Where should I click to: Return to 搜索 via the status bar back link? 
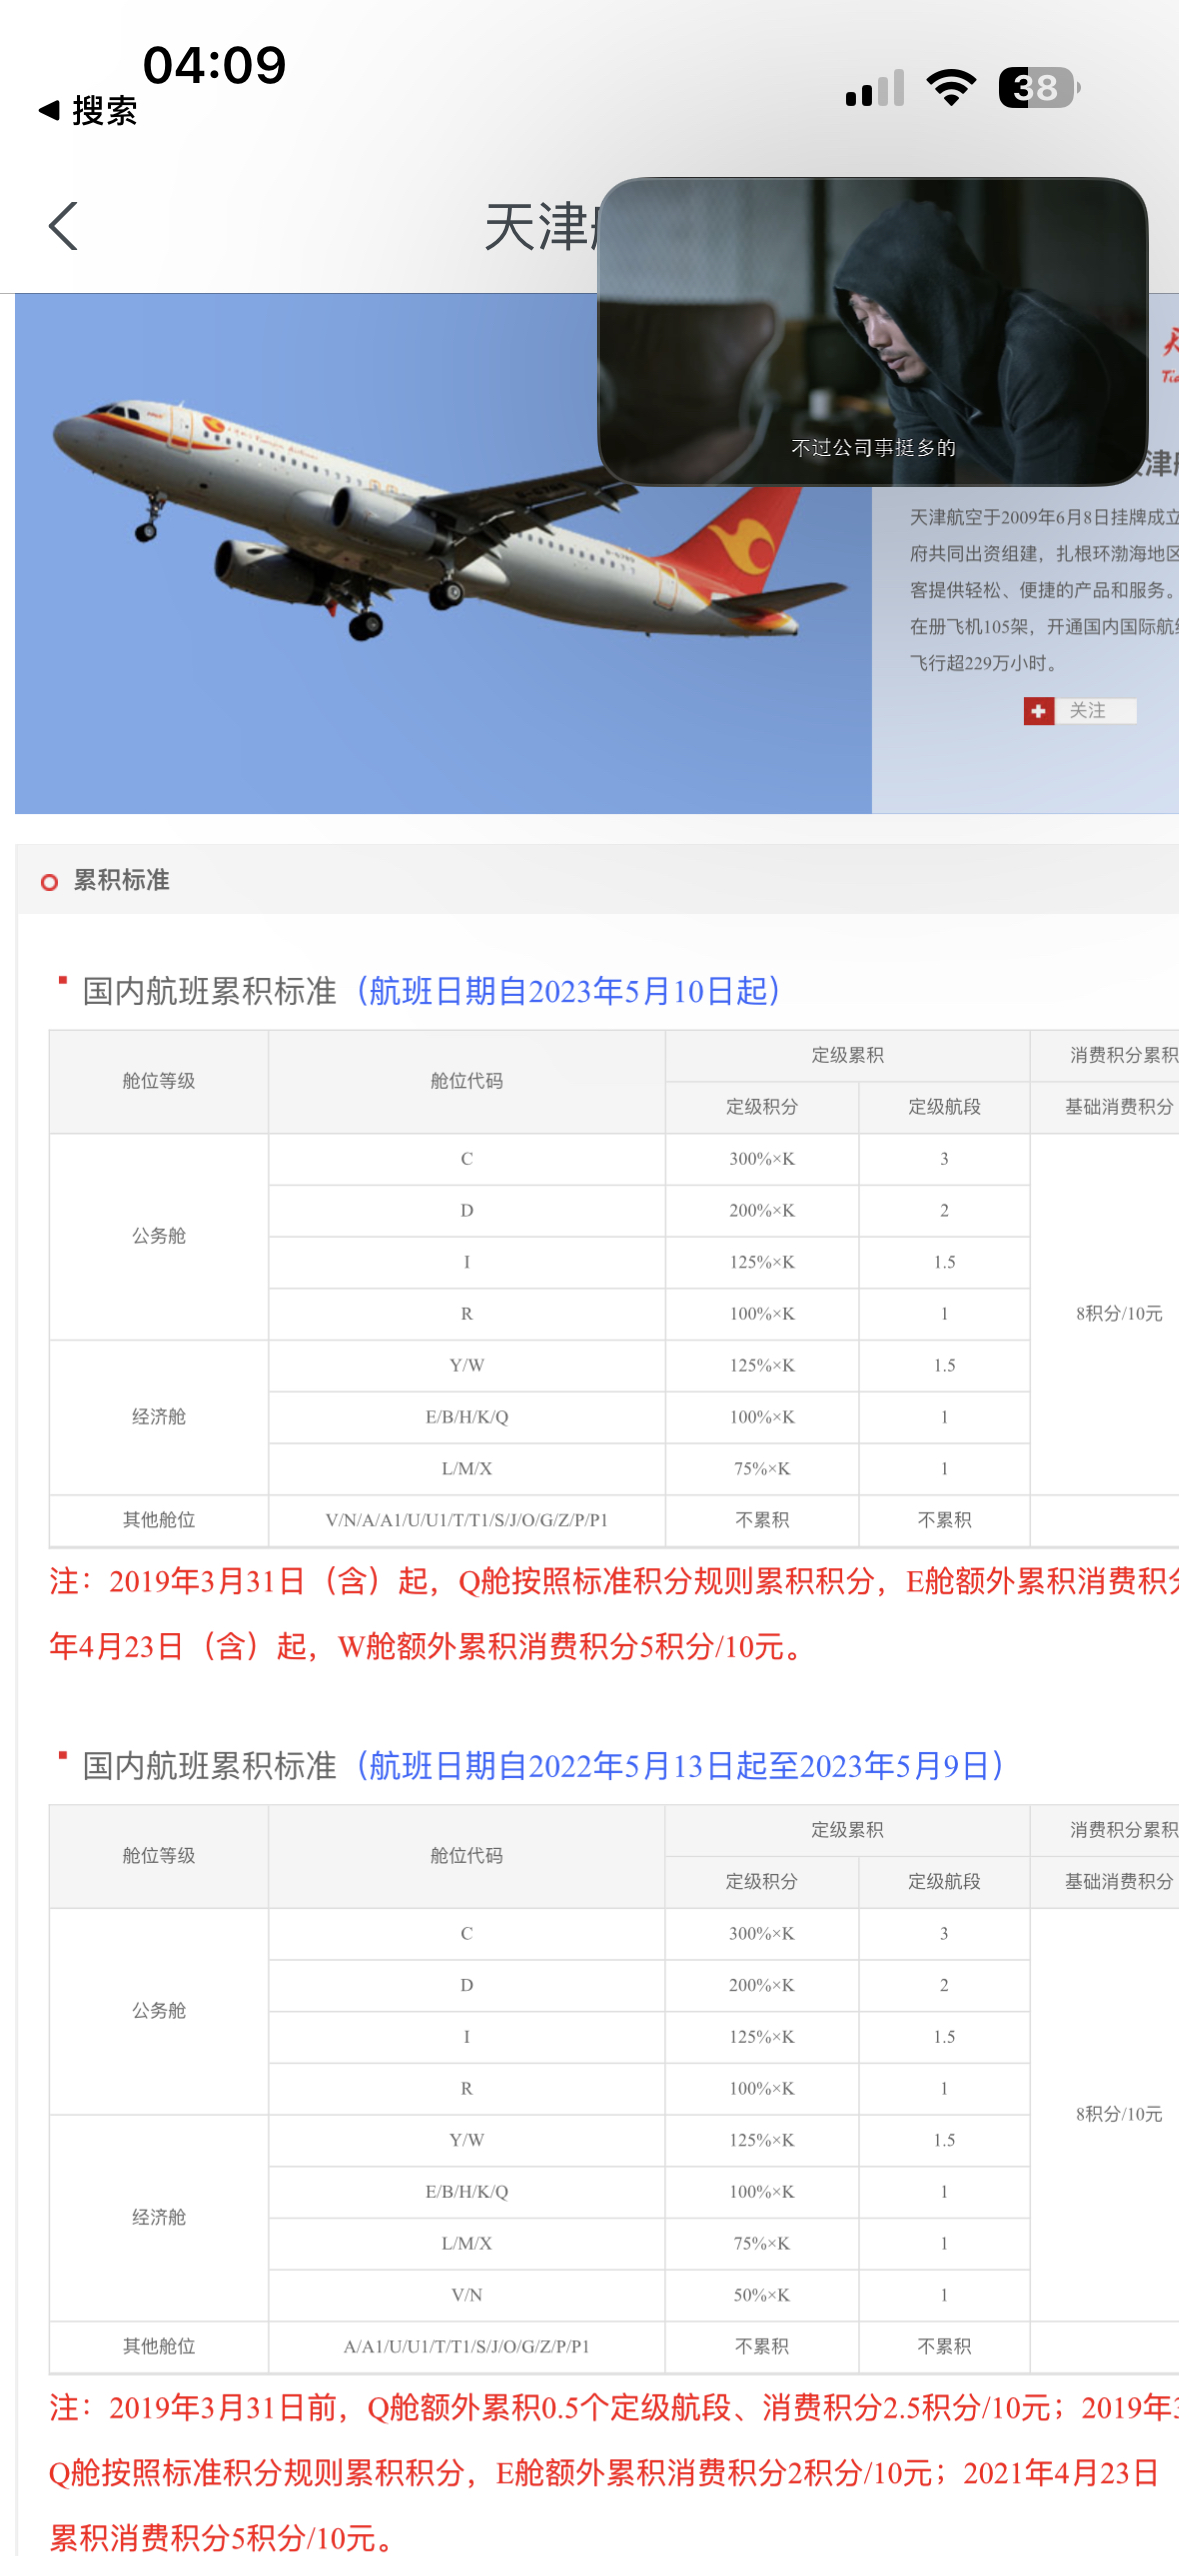[87, 110]
